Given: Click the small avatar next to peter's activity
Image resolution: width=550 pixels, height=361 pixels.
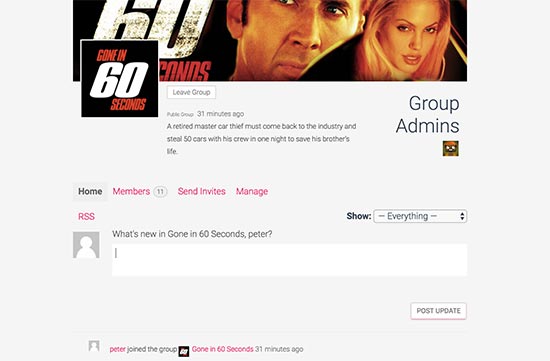Looking at the screenshot, I should click(x=94, y=346).
